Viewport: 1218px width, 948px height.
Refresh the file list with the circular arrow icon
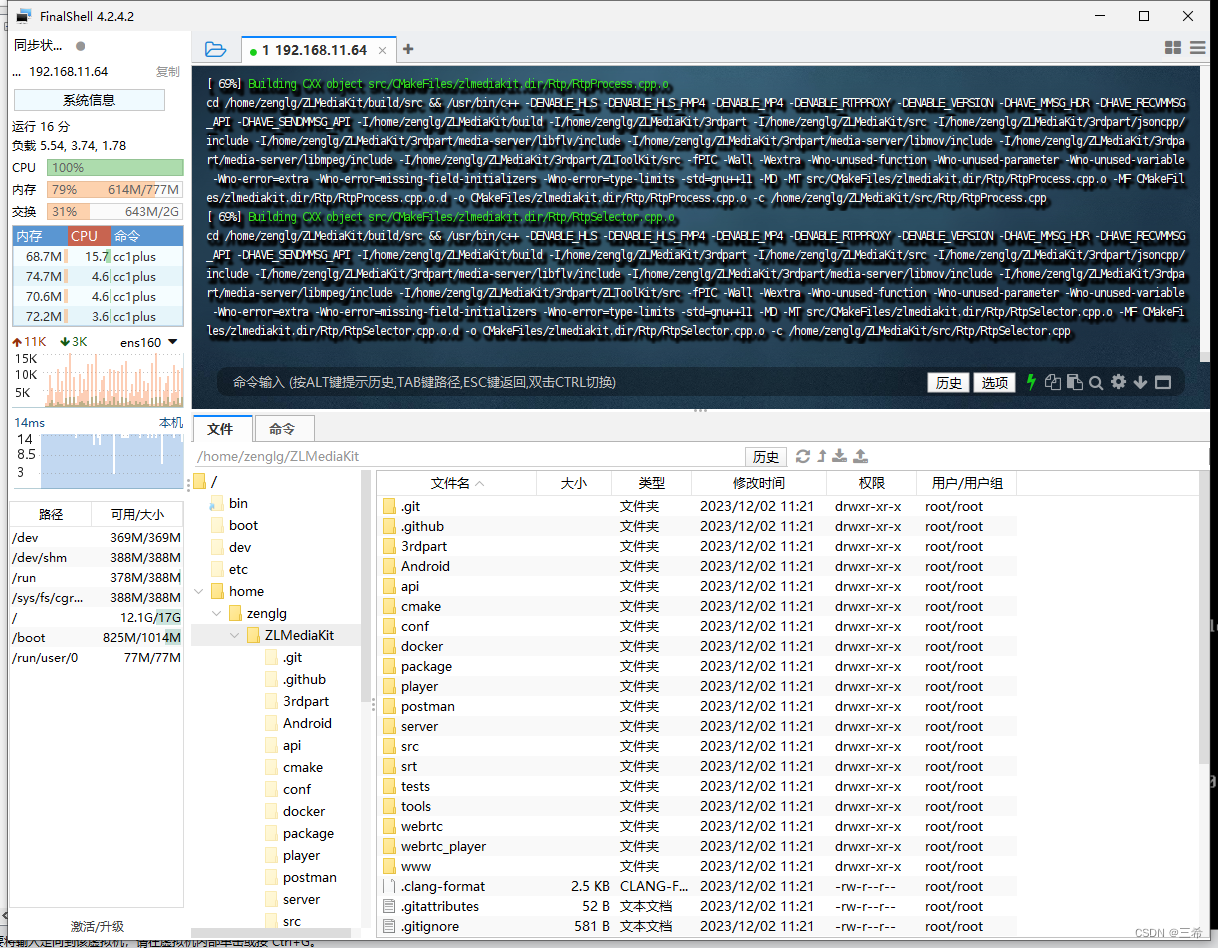point(803,457)
